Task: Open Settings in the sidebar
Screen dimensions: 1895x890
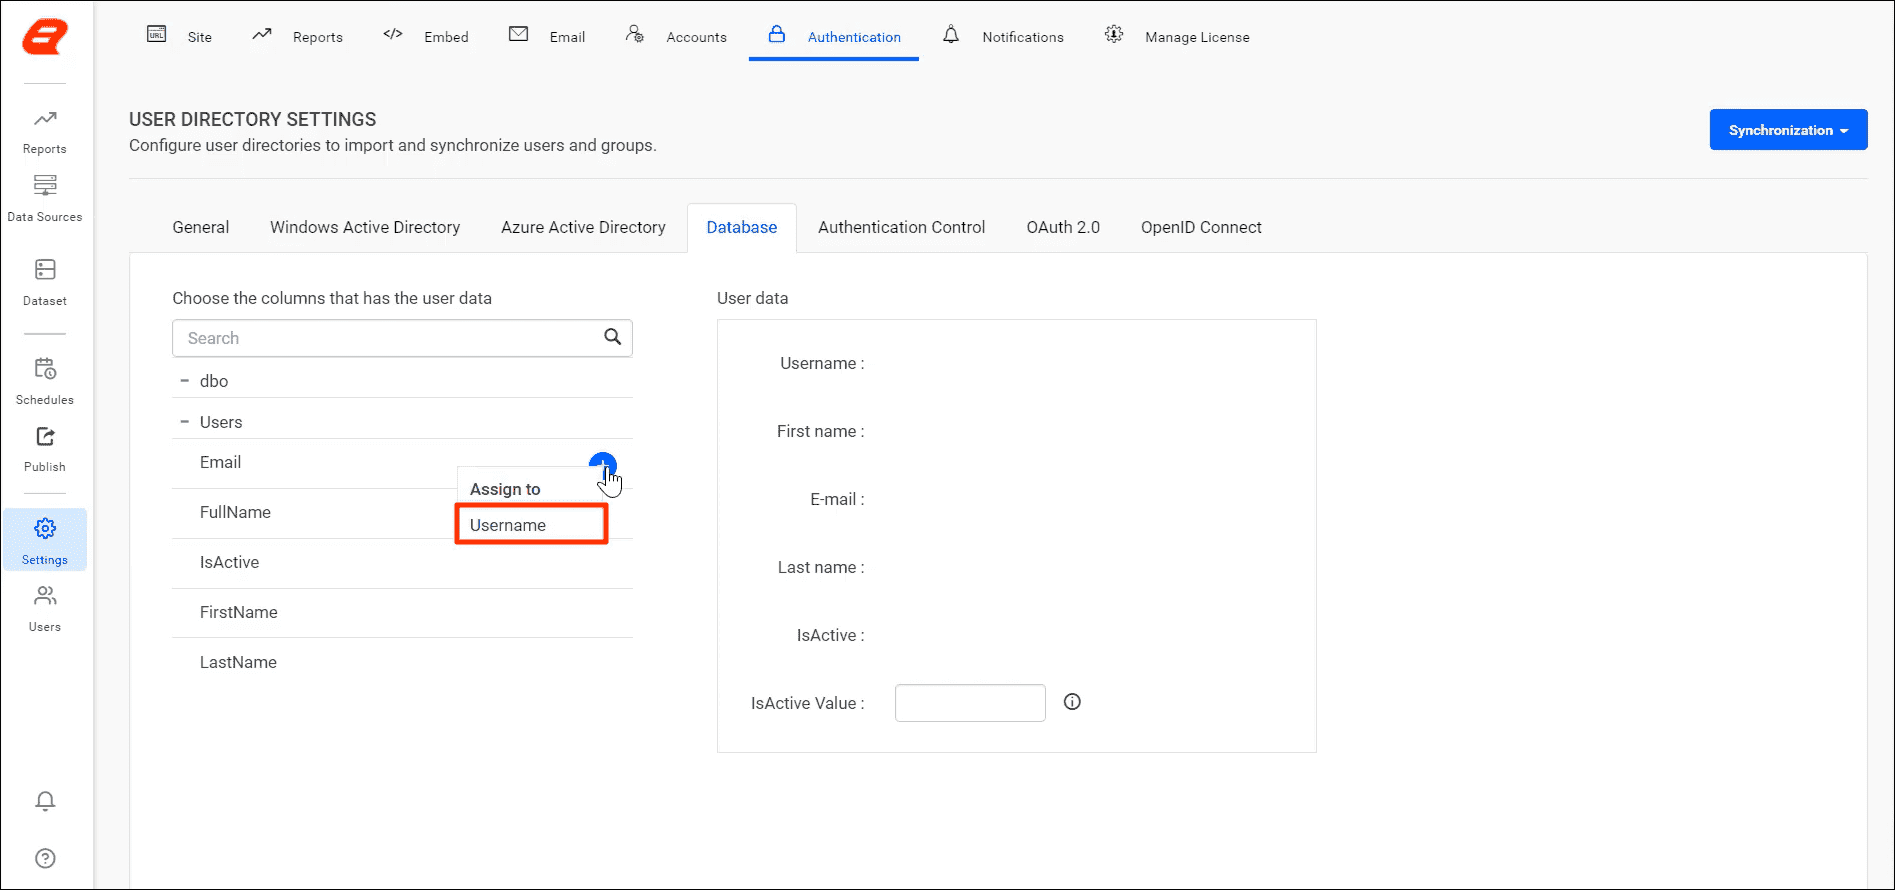Action: click(45, 540)
